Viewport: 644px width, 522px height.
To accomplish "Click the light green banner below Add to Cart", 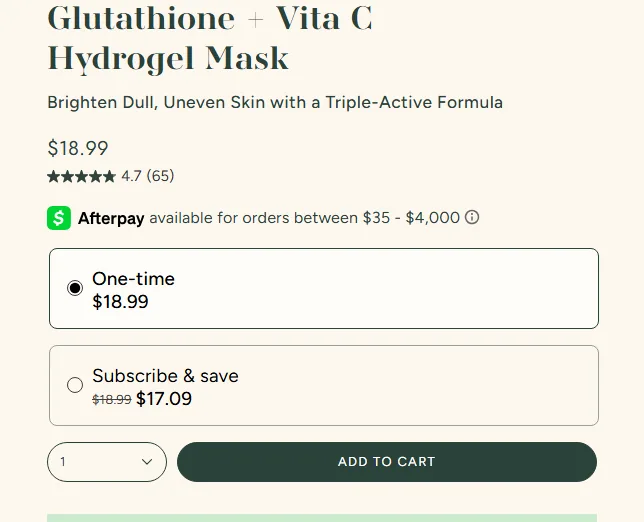I will point(322,518).
